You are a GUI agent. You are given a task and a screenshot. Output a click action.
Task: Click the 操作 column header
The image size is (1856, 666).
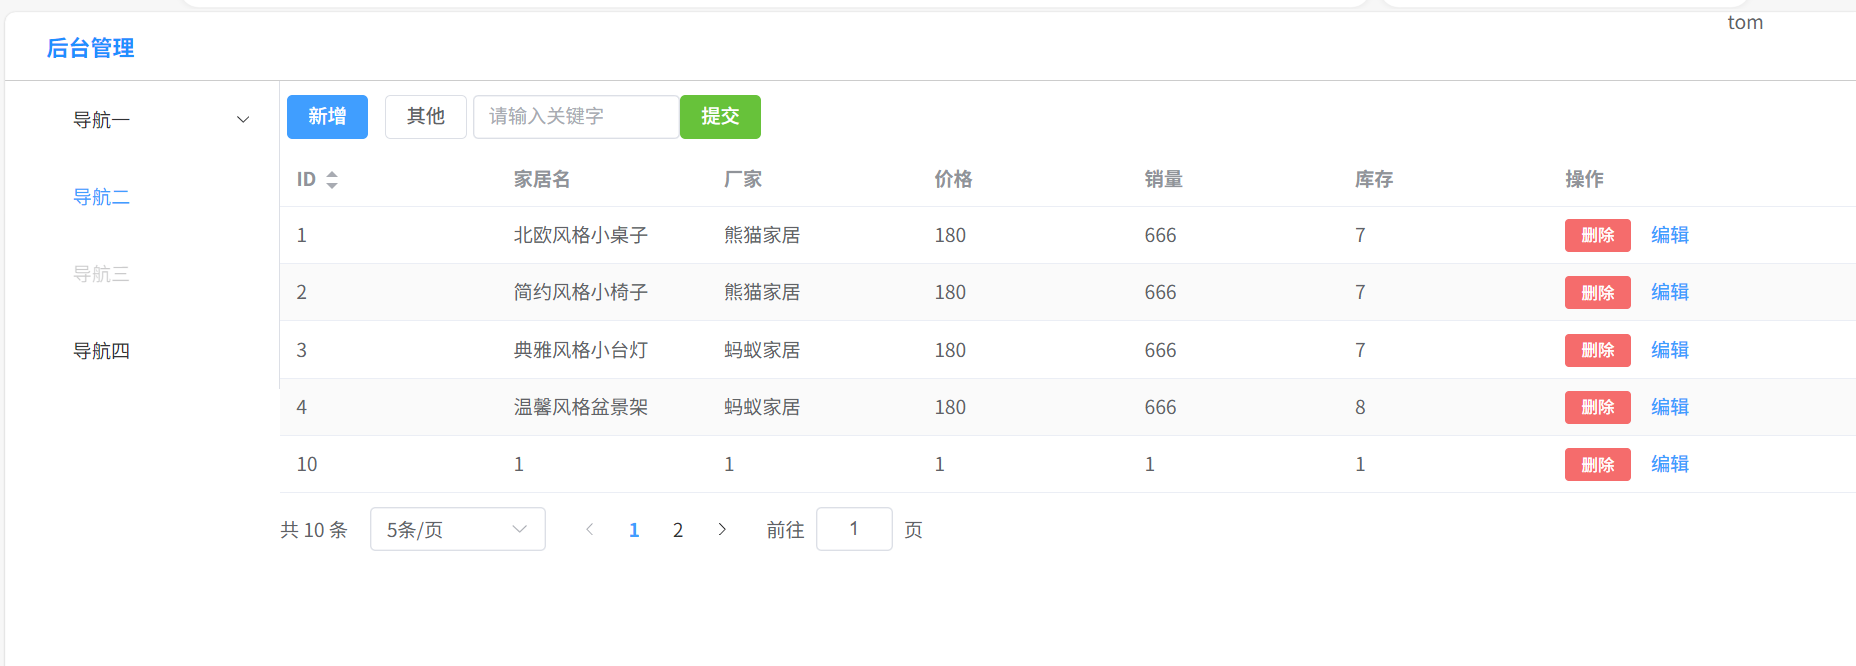pyautogui.click(x=1584, y=180)
